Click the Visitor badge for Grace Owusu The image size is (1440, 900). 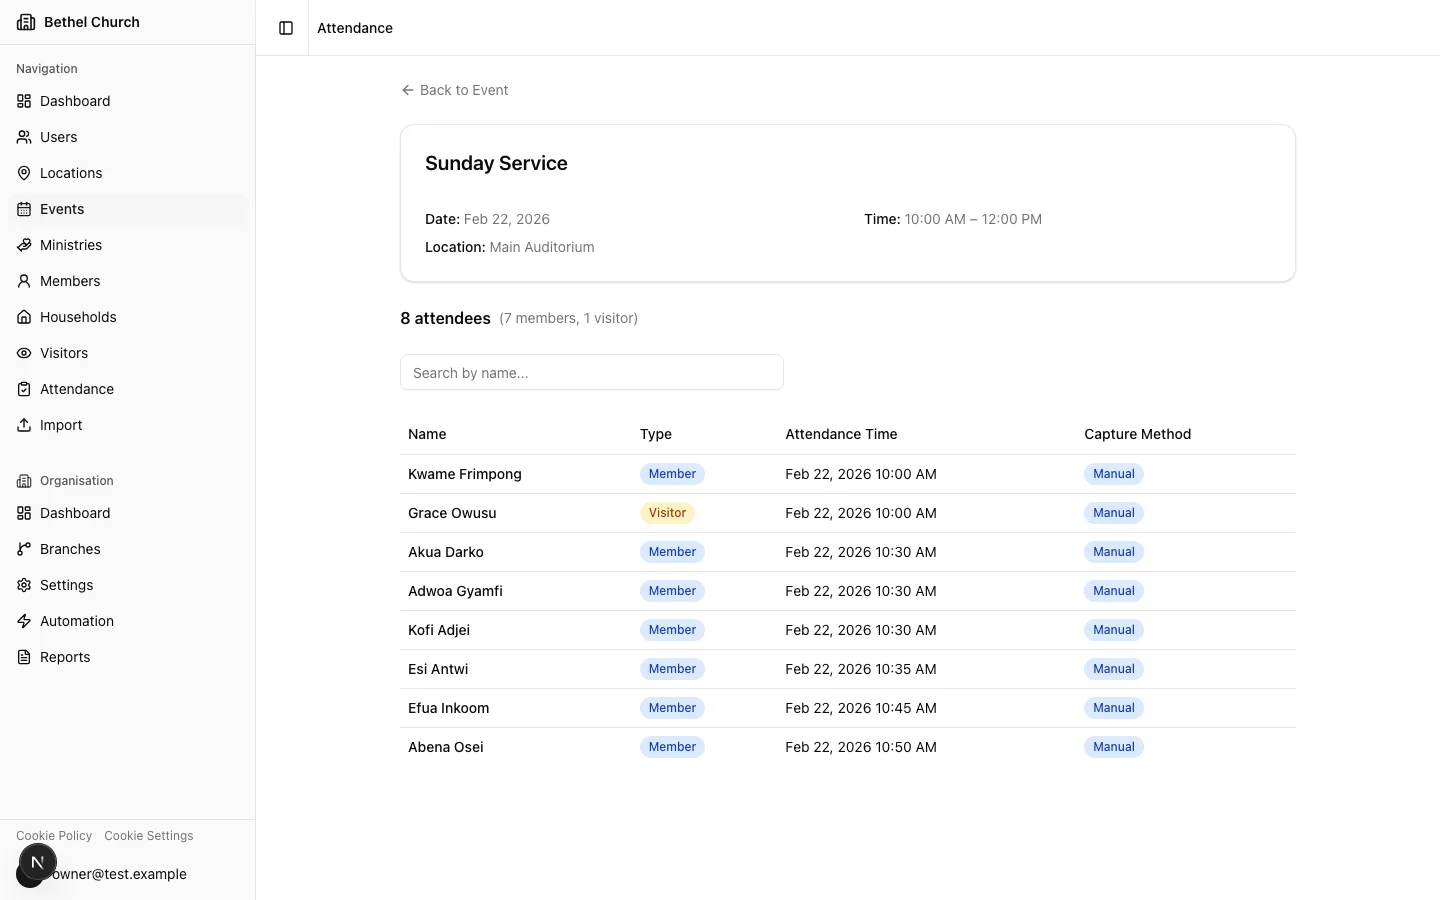667,513
